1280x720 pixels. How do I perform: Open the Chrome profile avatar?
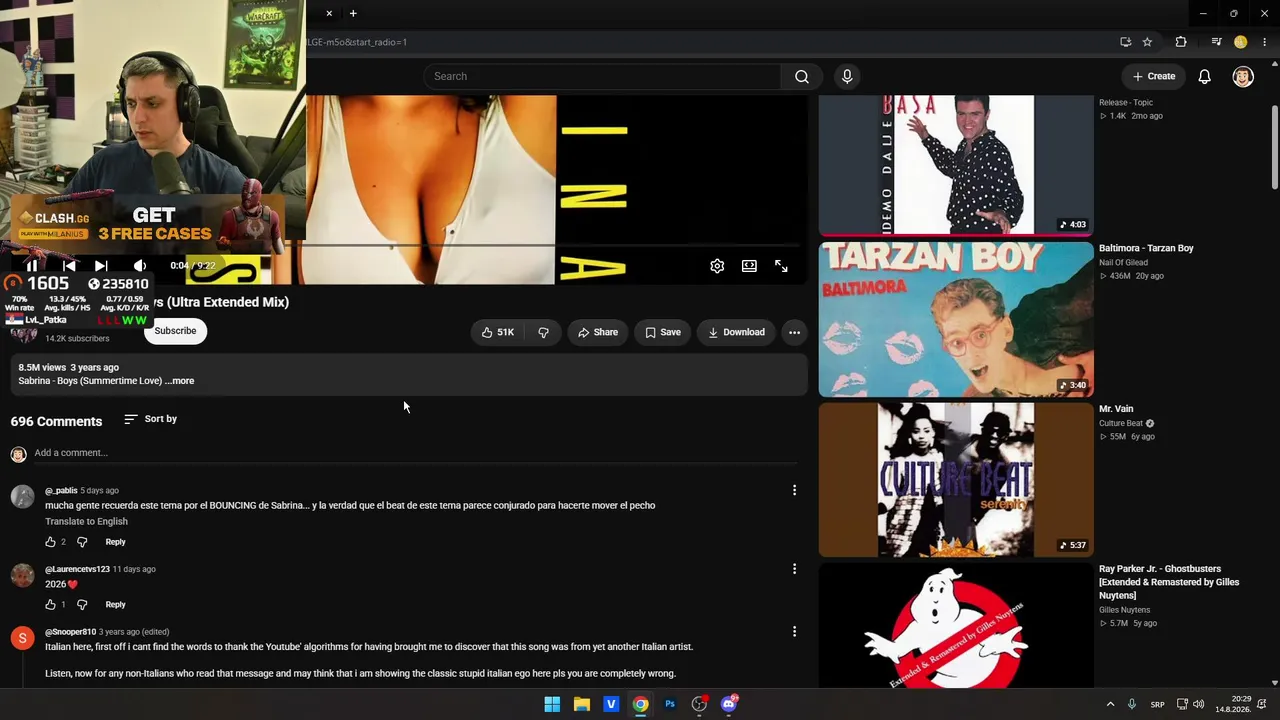pos(1241,42)
